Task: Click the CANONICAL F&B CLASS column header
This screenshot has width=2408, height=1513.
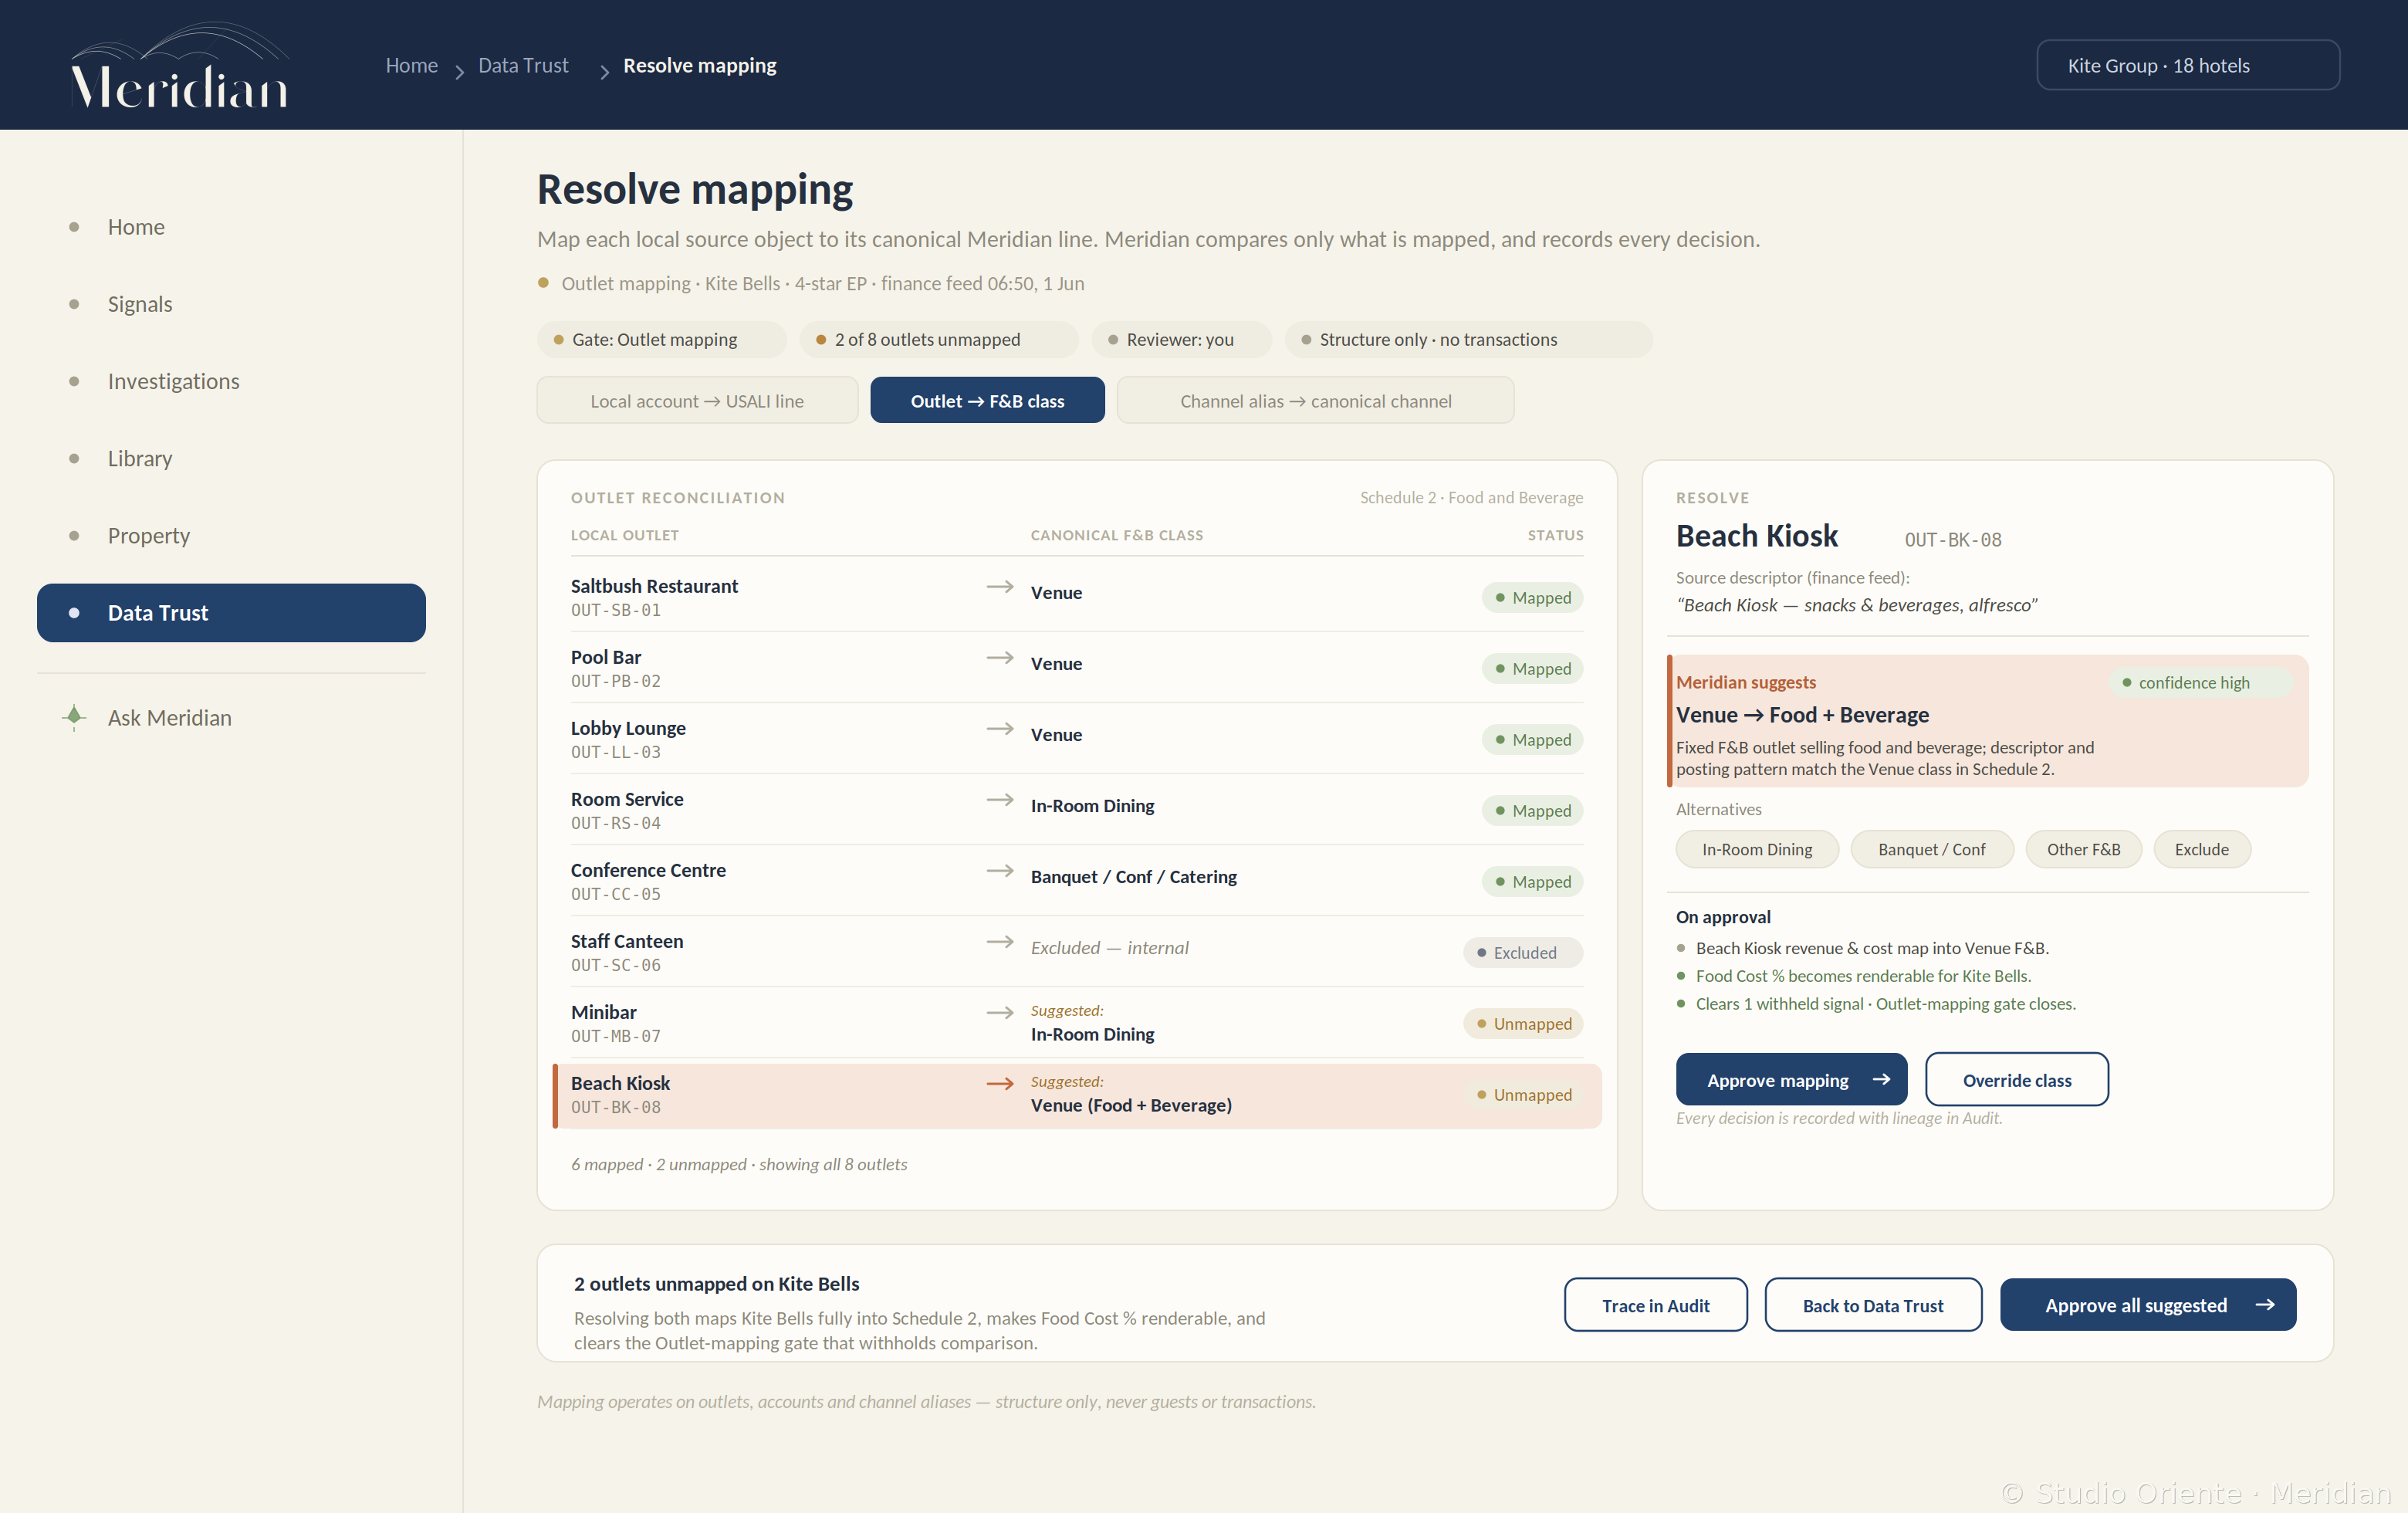Action: pyautogui.click(x=1116, y=535)
